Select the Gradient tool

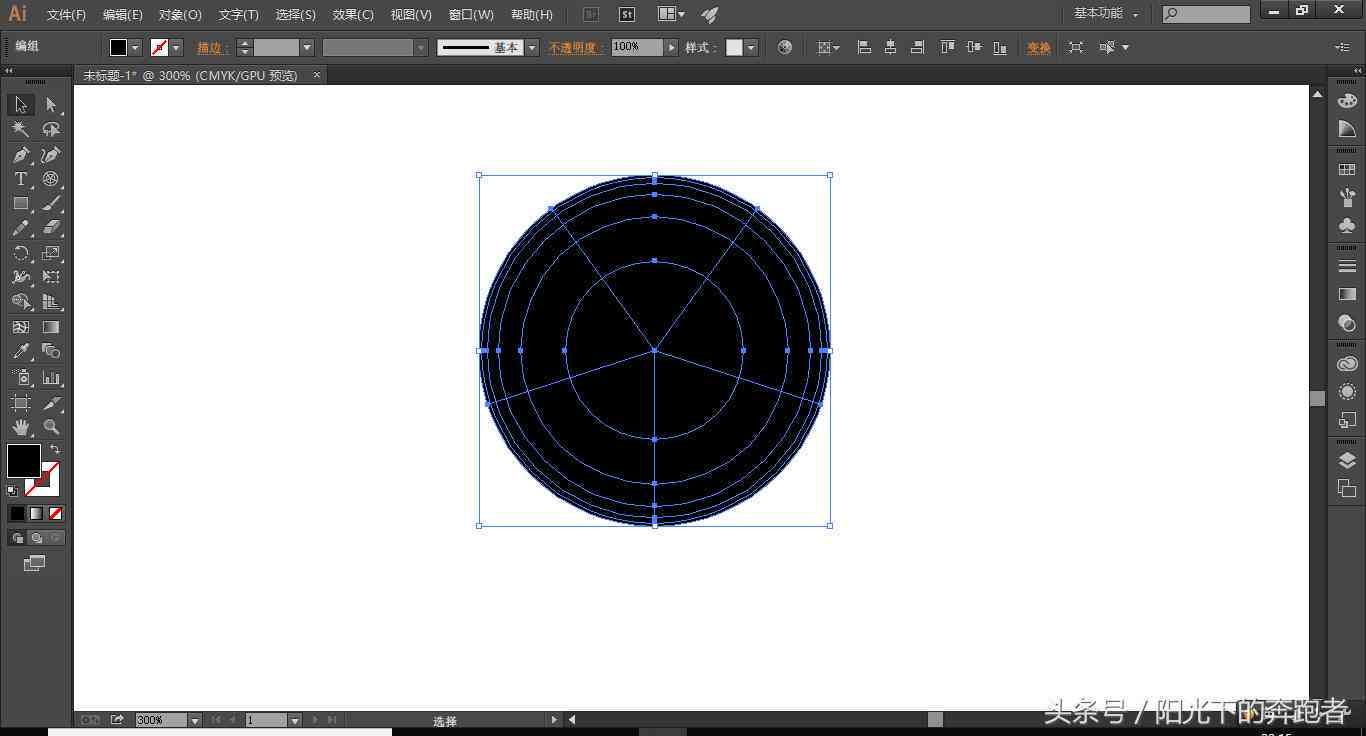[51, 327]
